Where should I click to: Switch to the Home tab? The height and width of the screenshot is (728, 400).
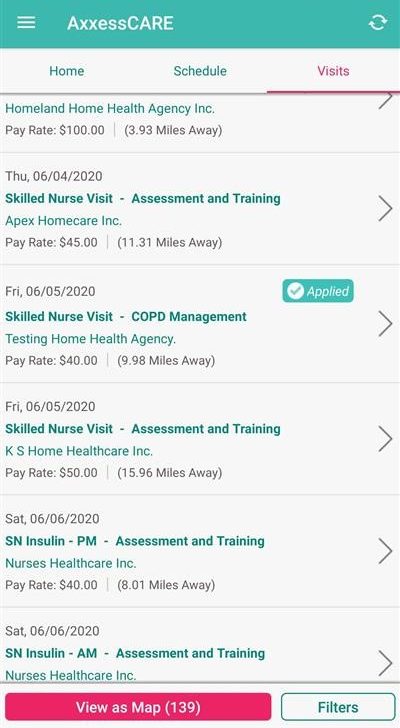(67, 71)
